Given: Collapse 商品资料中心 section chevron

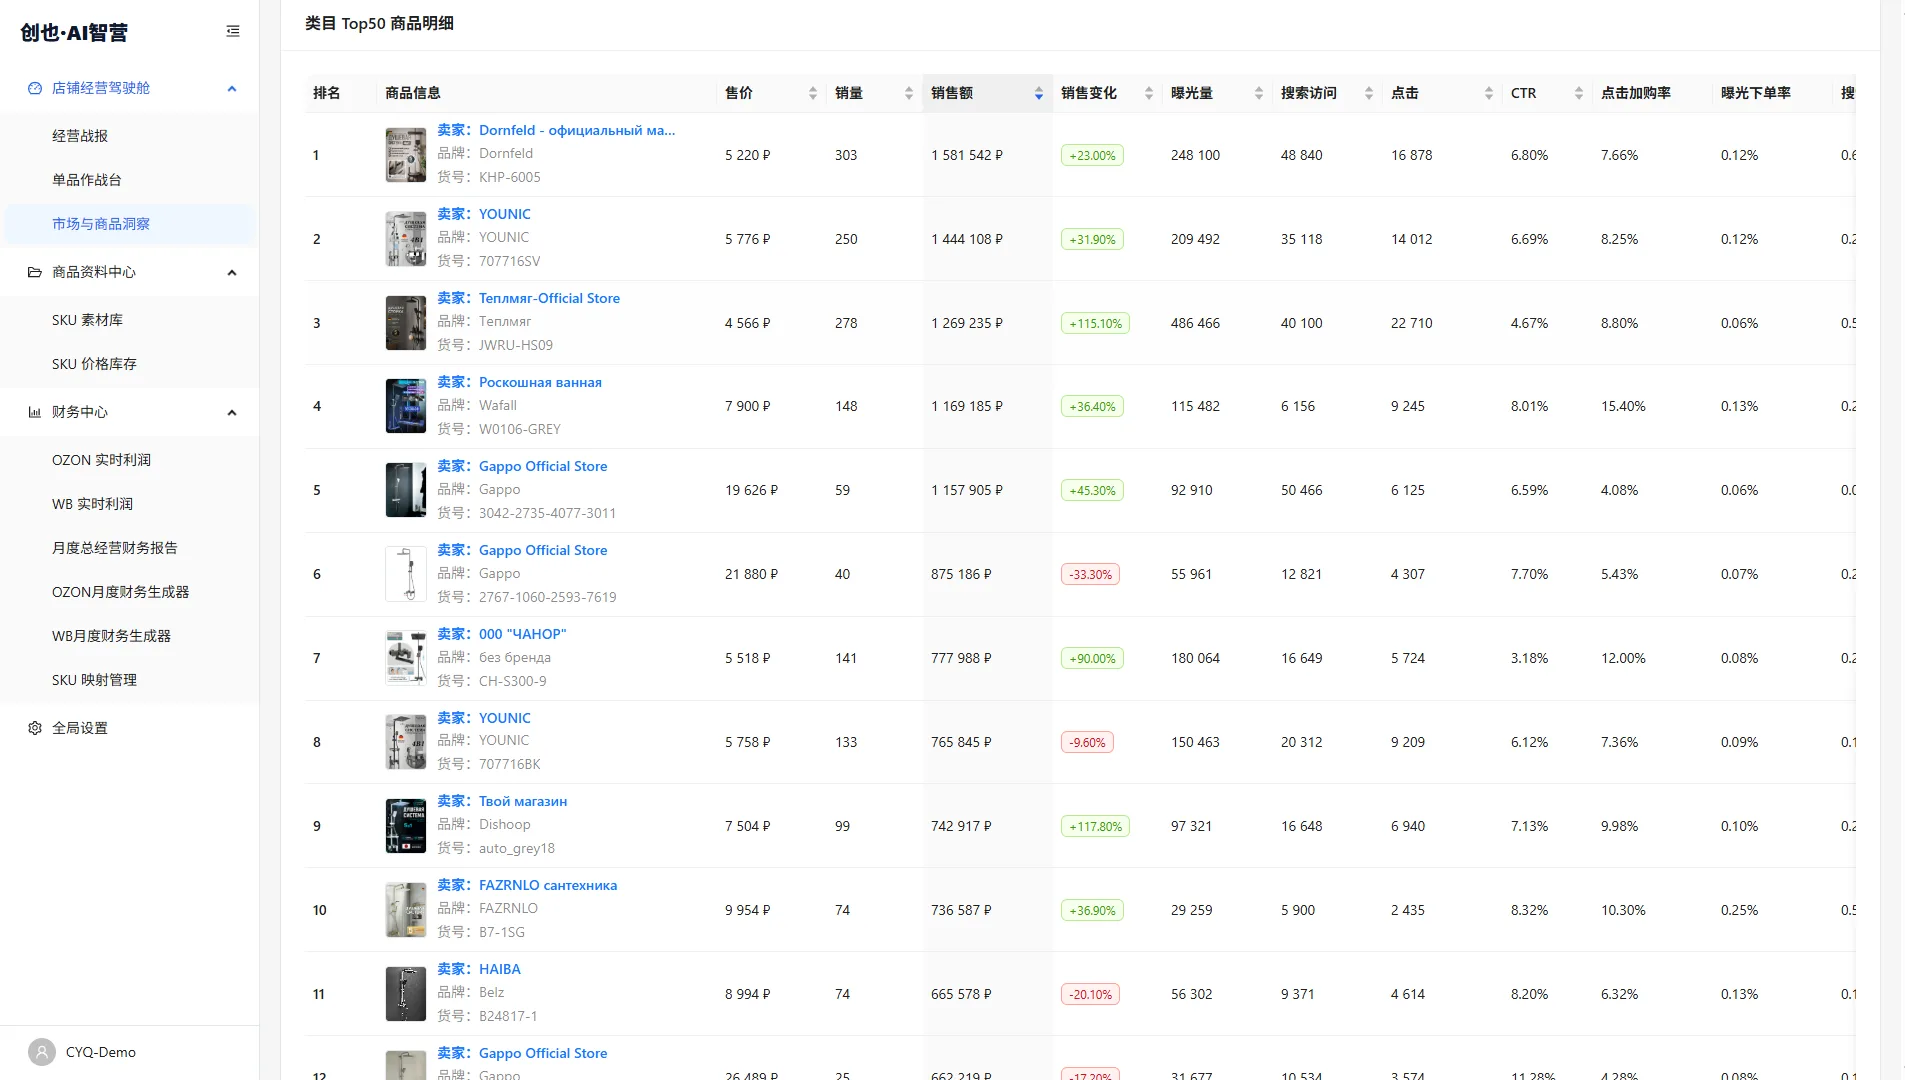Looking at the screenshot, I should (x=232, y=272).
